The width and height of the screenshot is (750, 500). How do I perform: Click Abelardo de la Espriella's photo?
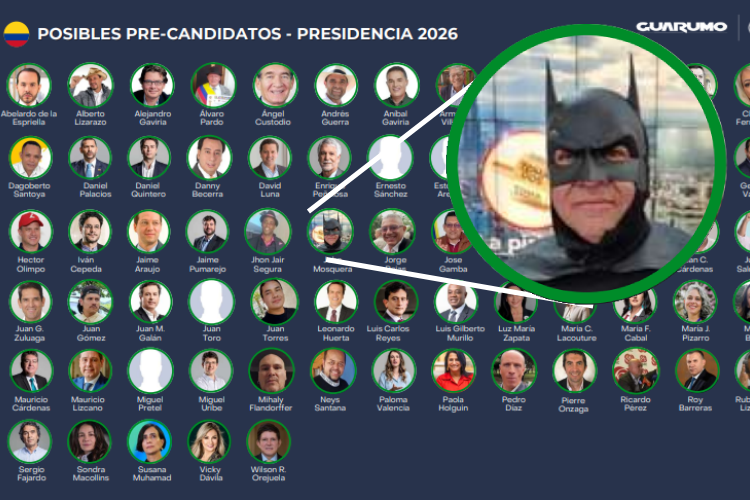click(x=29, y=86)
